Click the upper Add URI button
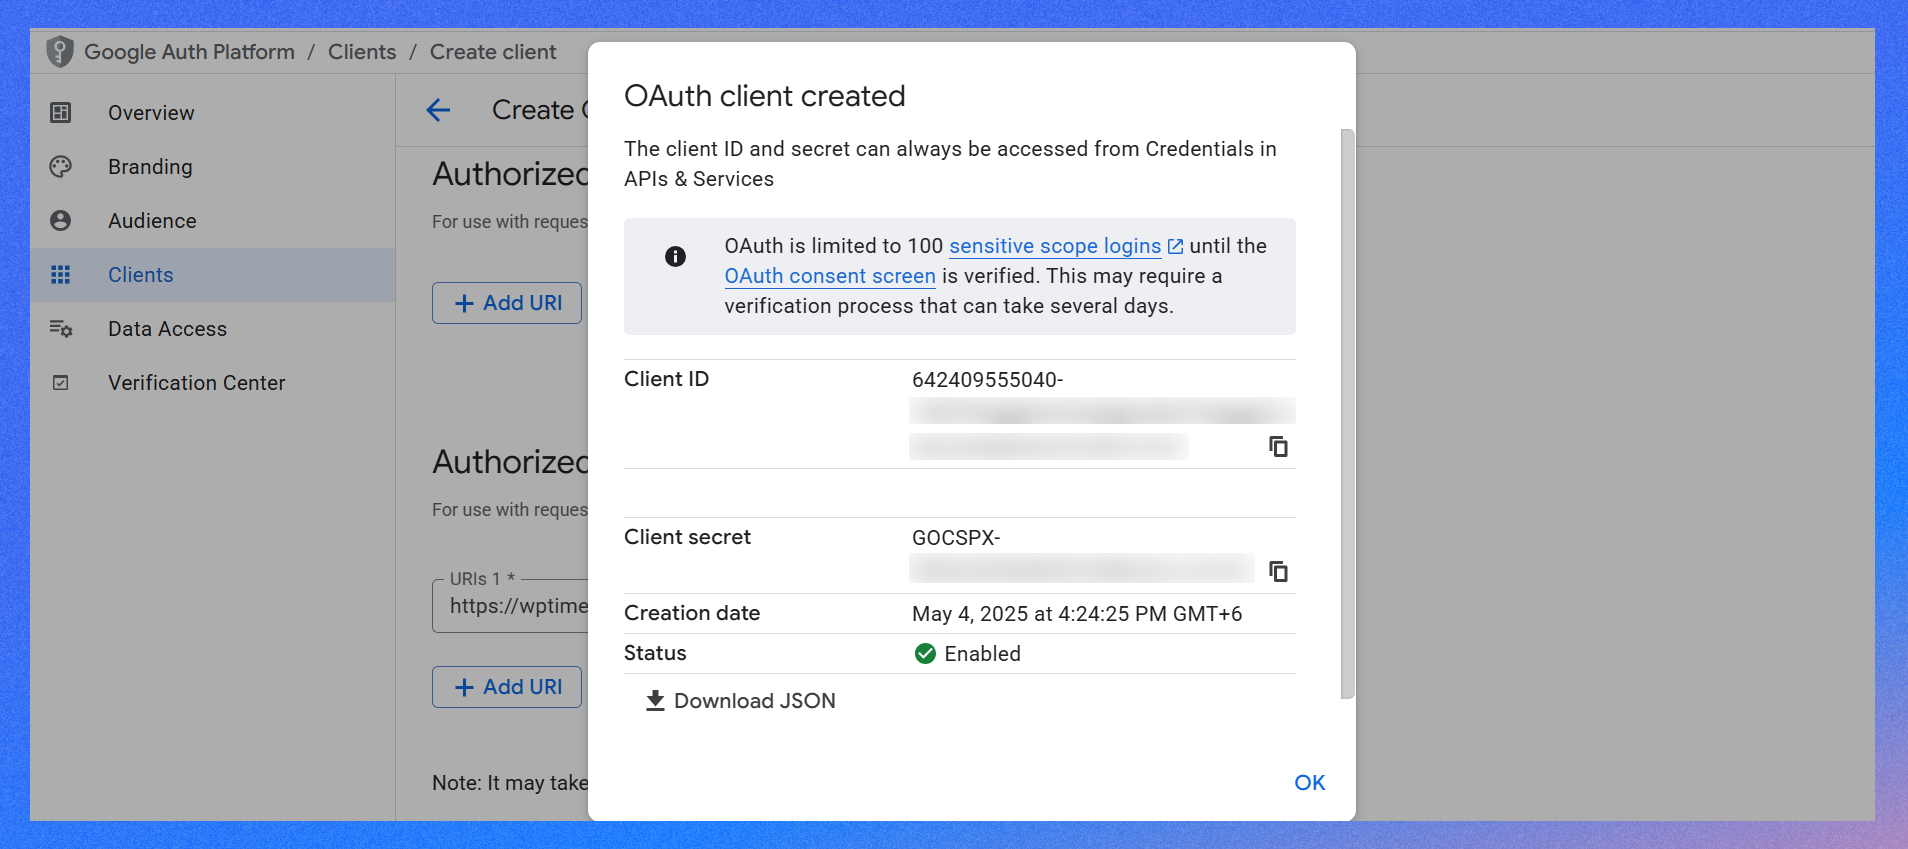 [507, 303]
